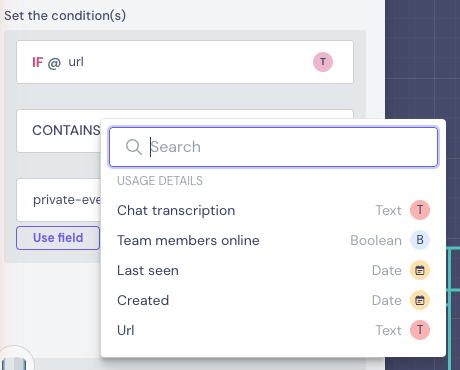Click the Text label in the Url row
This screenshot has height=370, width=460.
tap(388, 330)
